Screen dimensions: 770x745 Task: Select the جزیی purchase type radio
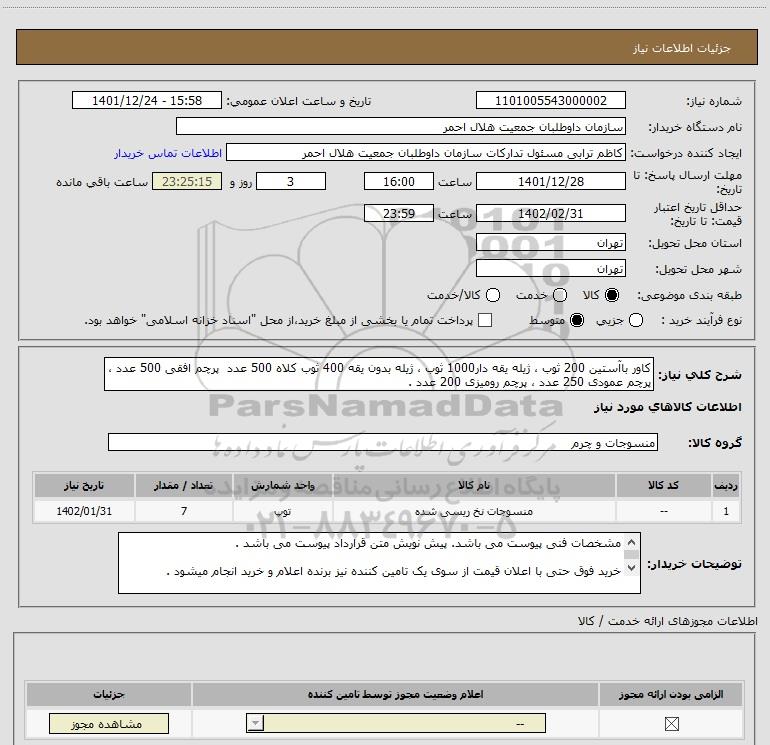[x=636, y=320]
